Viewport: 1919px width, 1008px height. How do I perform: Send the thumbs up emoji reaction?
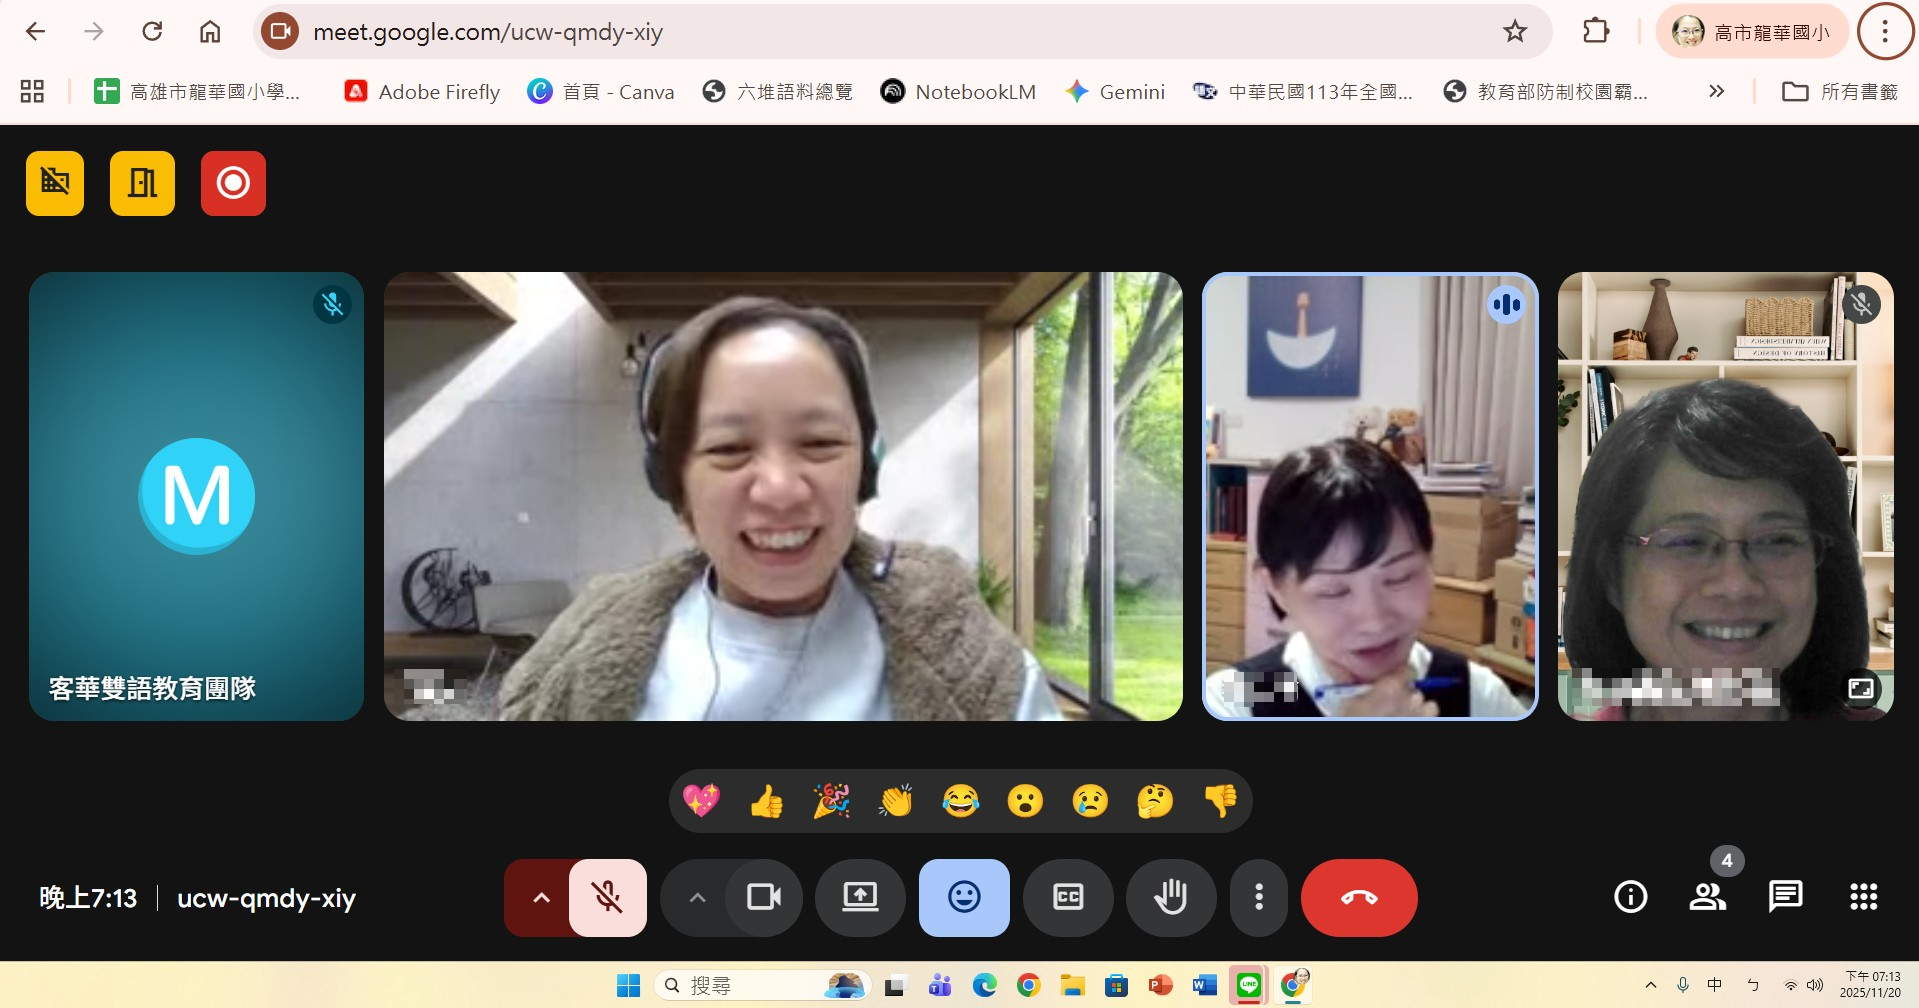[x=766, y=801]
